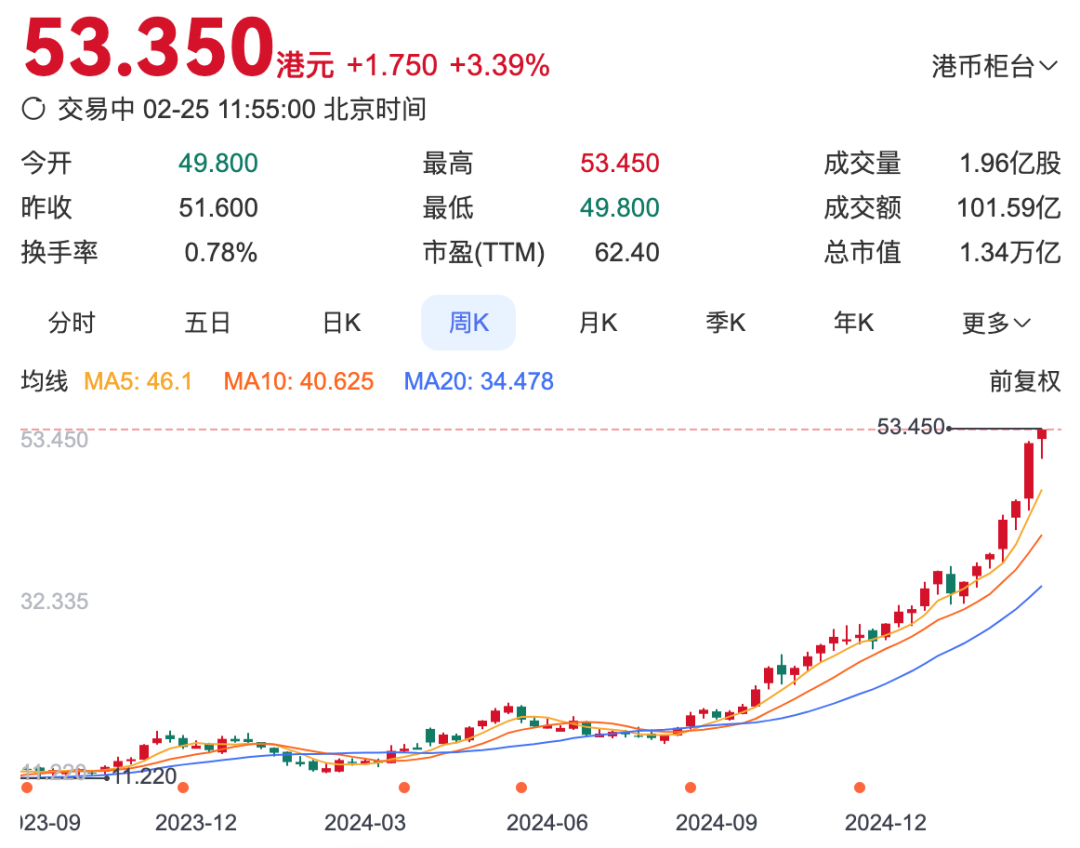
Task: Open the 港币柜台 dropdown
Action: 995,66
